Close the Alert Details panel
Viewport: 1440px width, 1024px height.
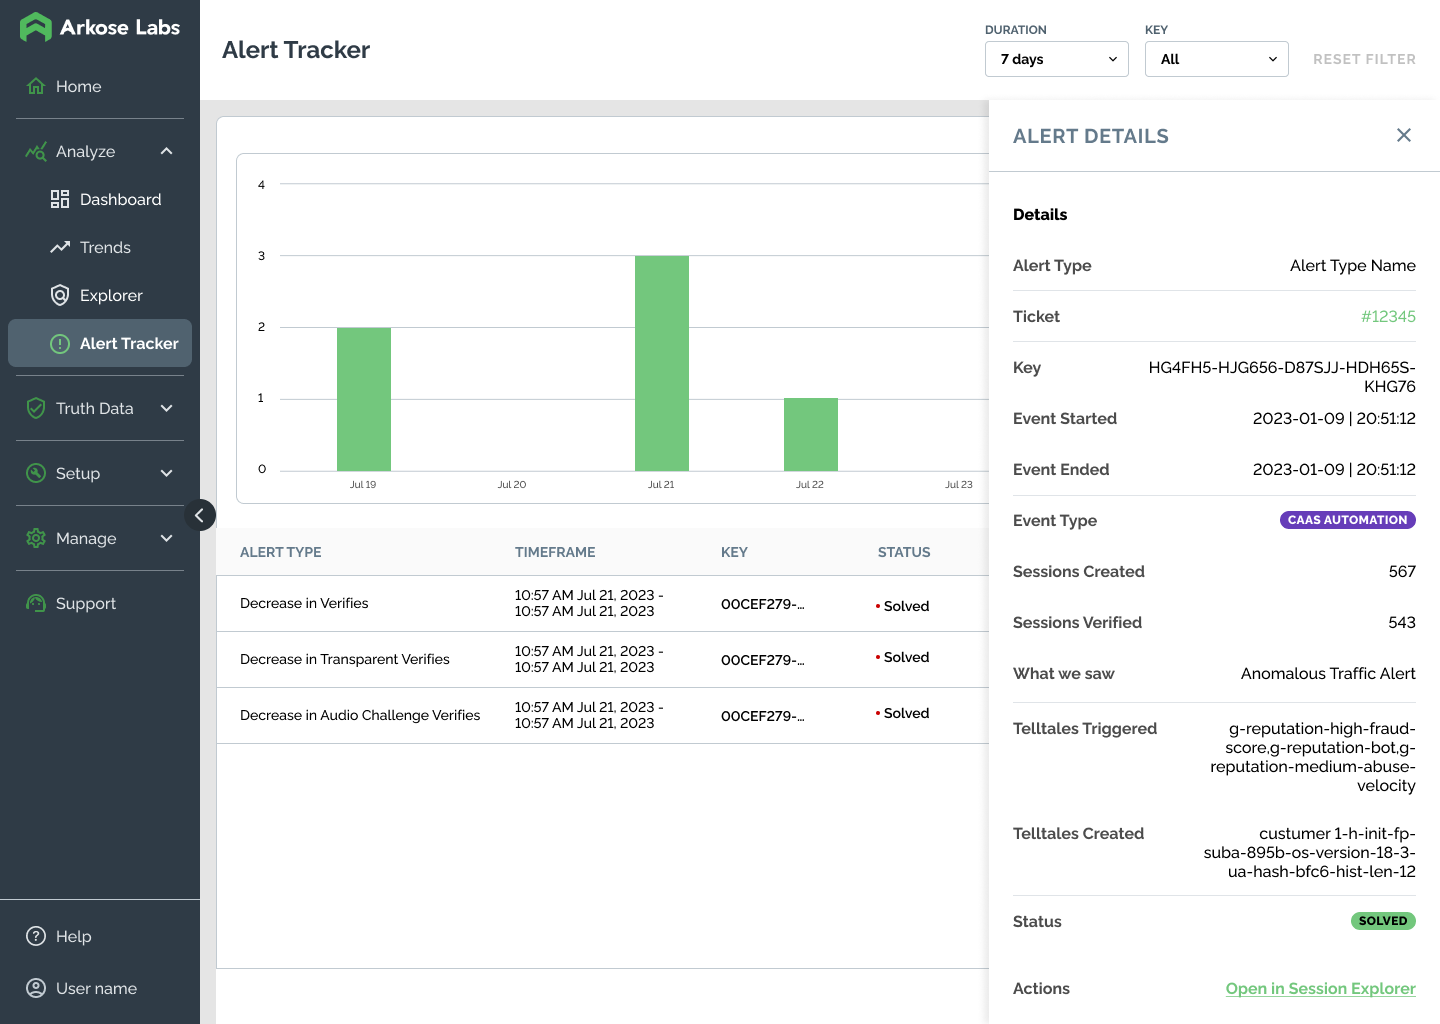(1404, 136)
